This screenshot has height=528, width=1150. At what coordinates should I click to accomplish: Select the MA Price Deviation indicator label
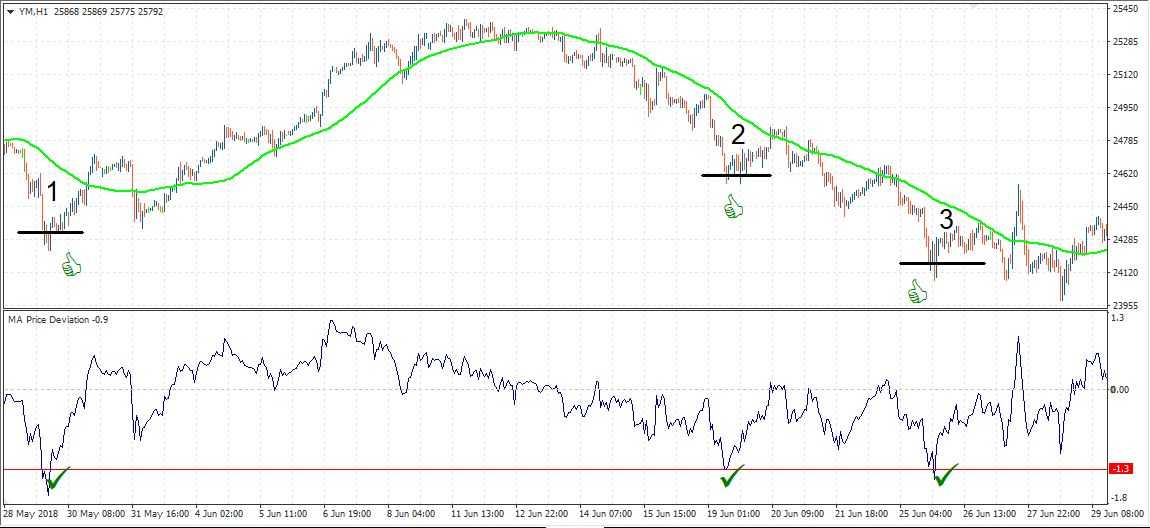tap(52, 319)
